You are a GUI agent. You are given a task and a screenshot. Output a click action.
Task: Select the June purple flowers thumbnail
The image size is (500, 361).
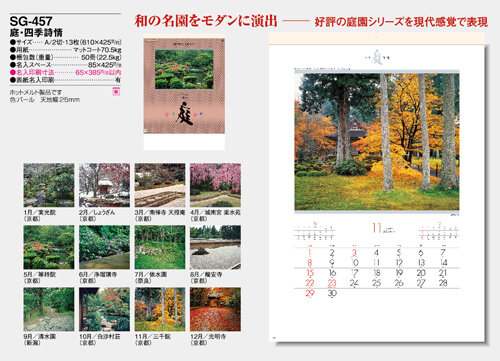(104, 247)
